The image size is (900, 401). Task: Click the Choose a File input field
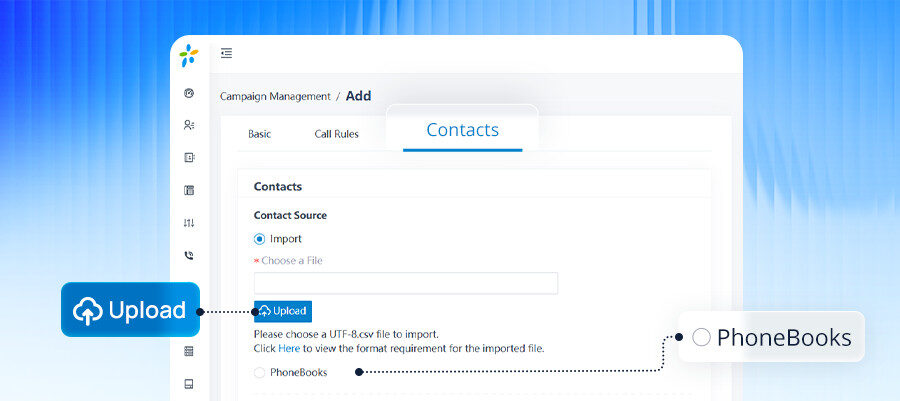pyautogui.click(x=406, y=283)
